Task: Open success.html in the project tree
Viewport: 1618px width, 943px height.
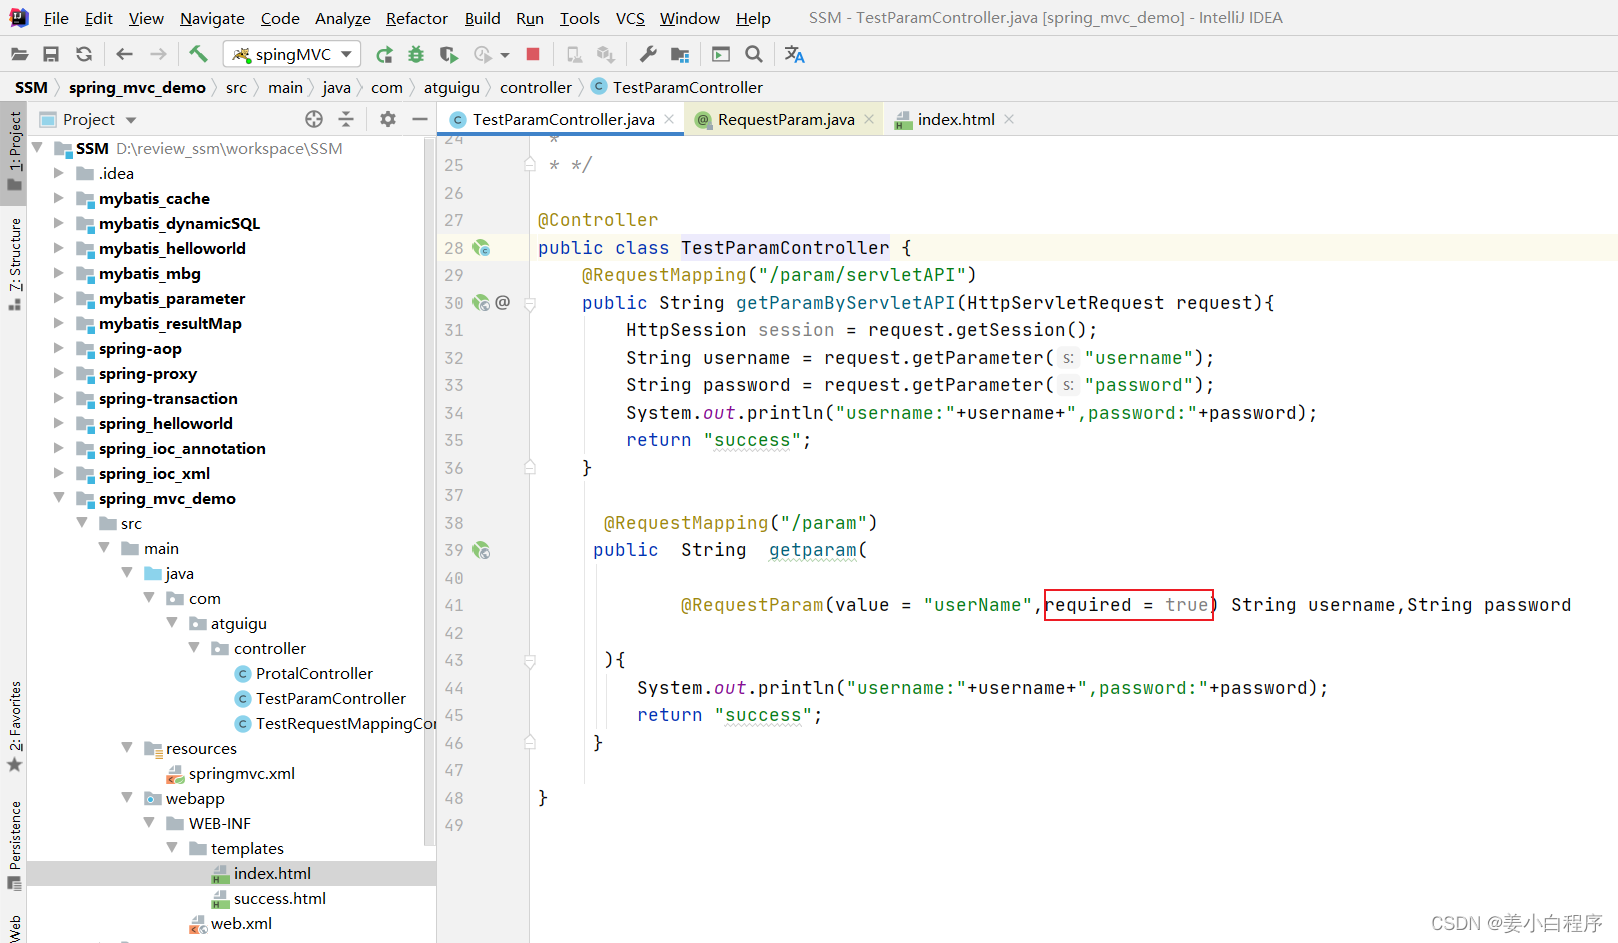Action: [x=279, y=898]
